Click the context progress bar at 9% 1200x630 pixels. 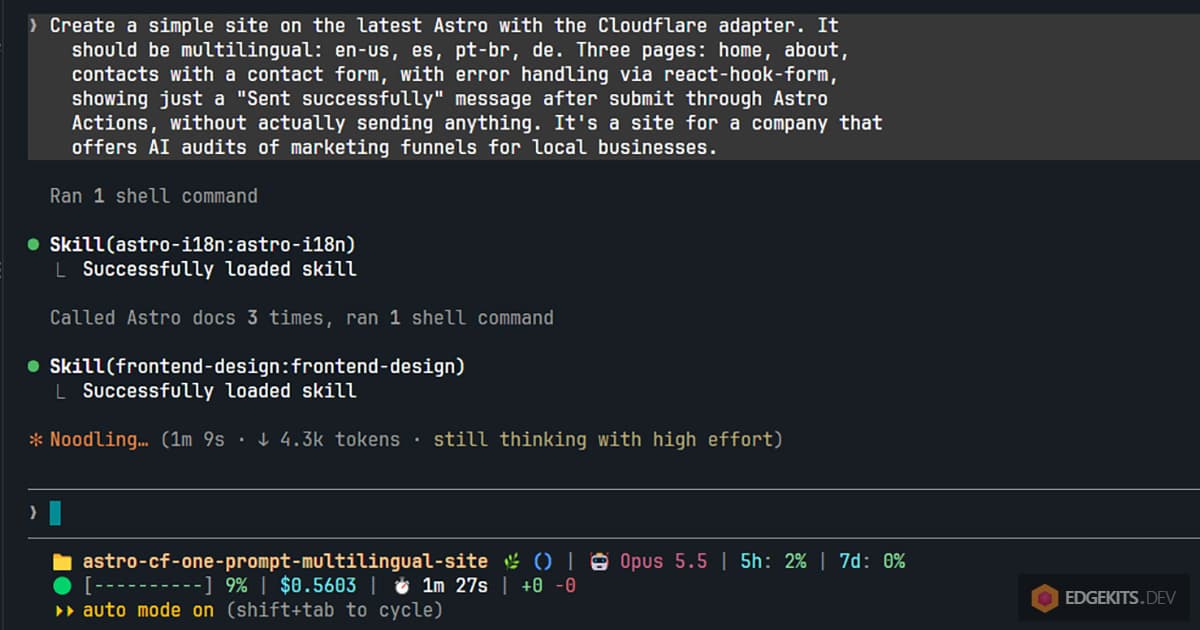pos(149,586)
